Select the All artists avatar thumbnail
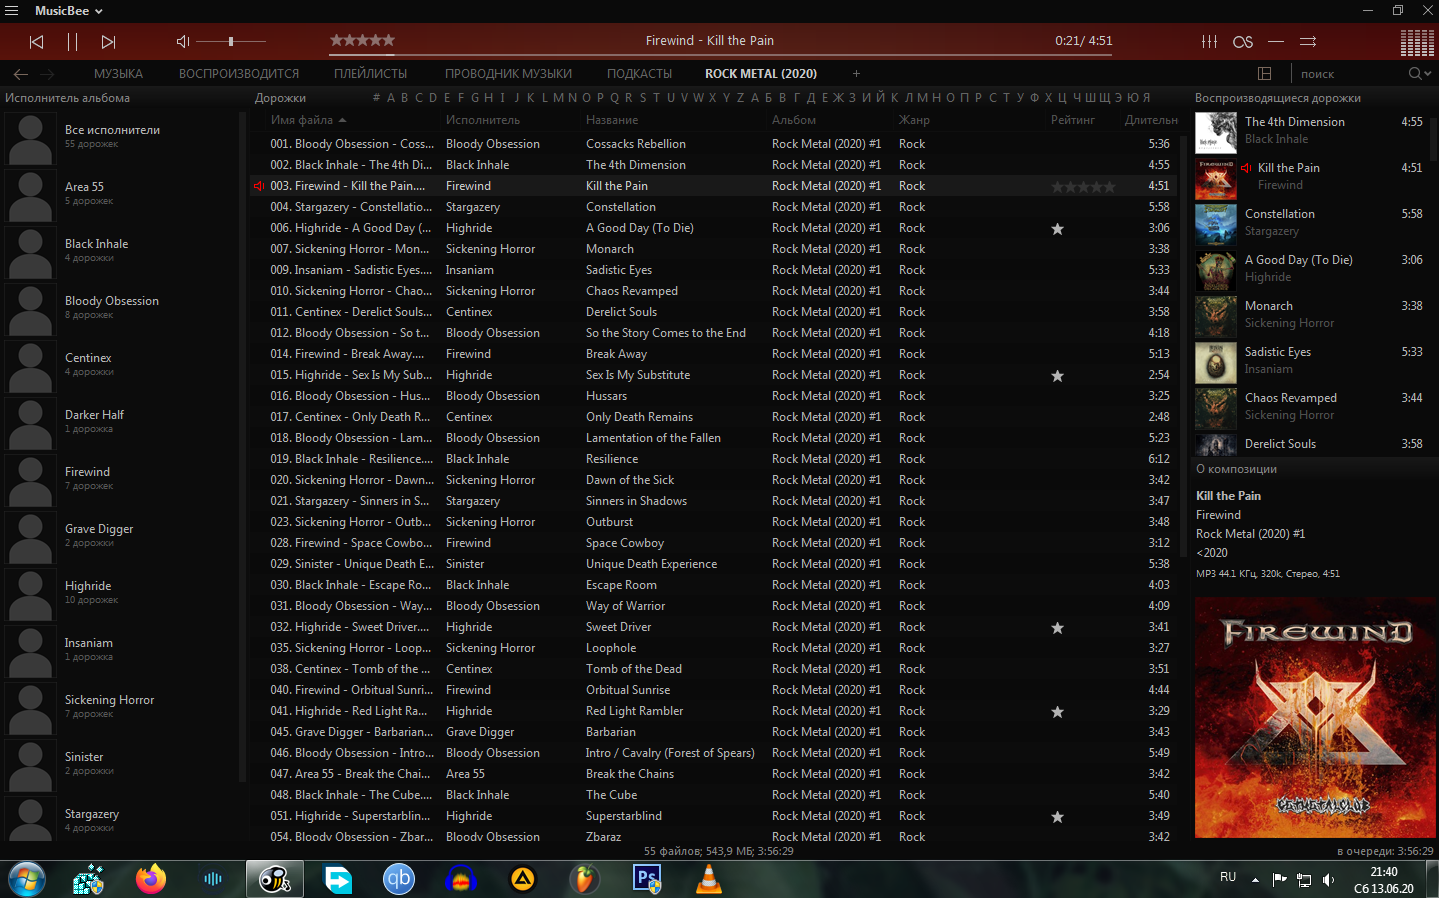Image resolution: width=1439 pixels, height=898 pixels. point(30,138)
